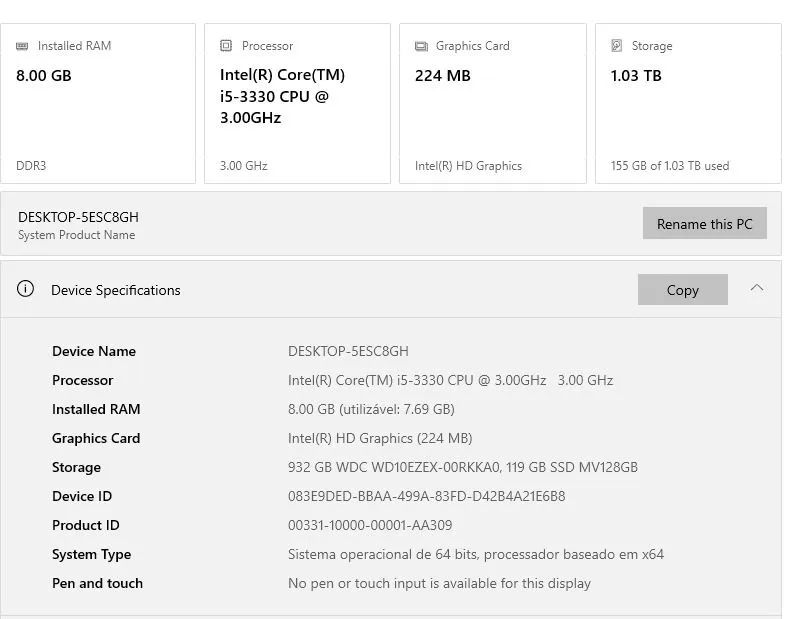
Task: Click the Processor chip icon
Action: click(x=226, y=46)
